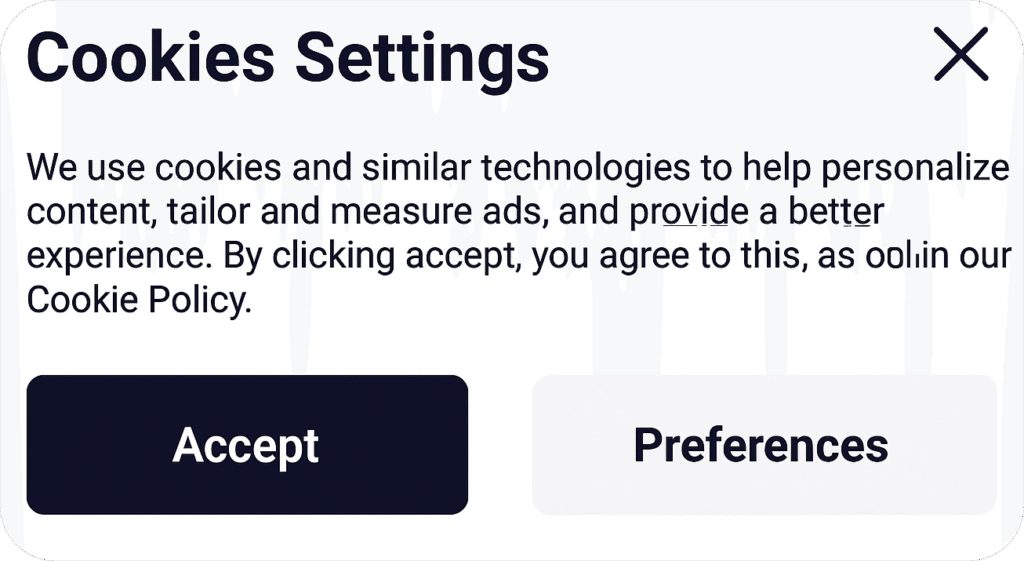
Task: Customize cookies through the Preferences button
Action: click(763, 445)
